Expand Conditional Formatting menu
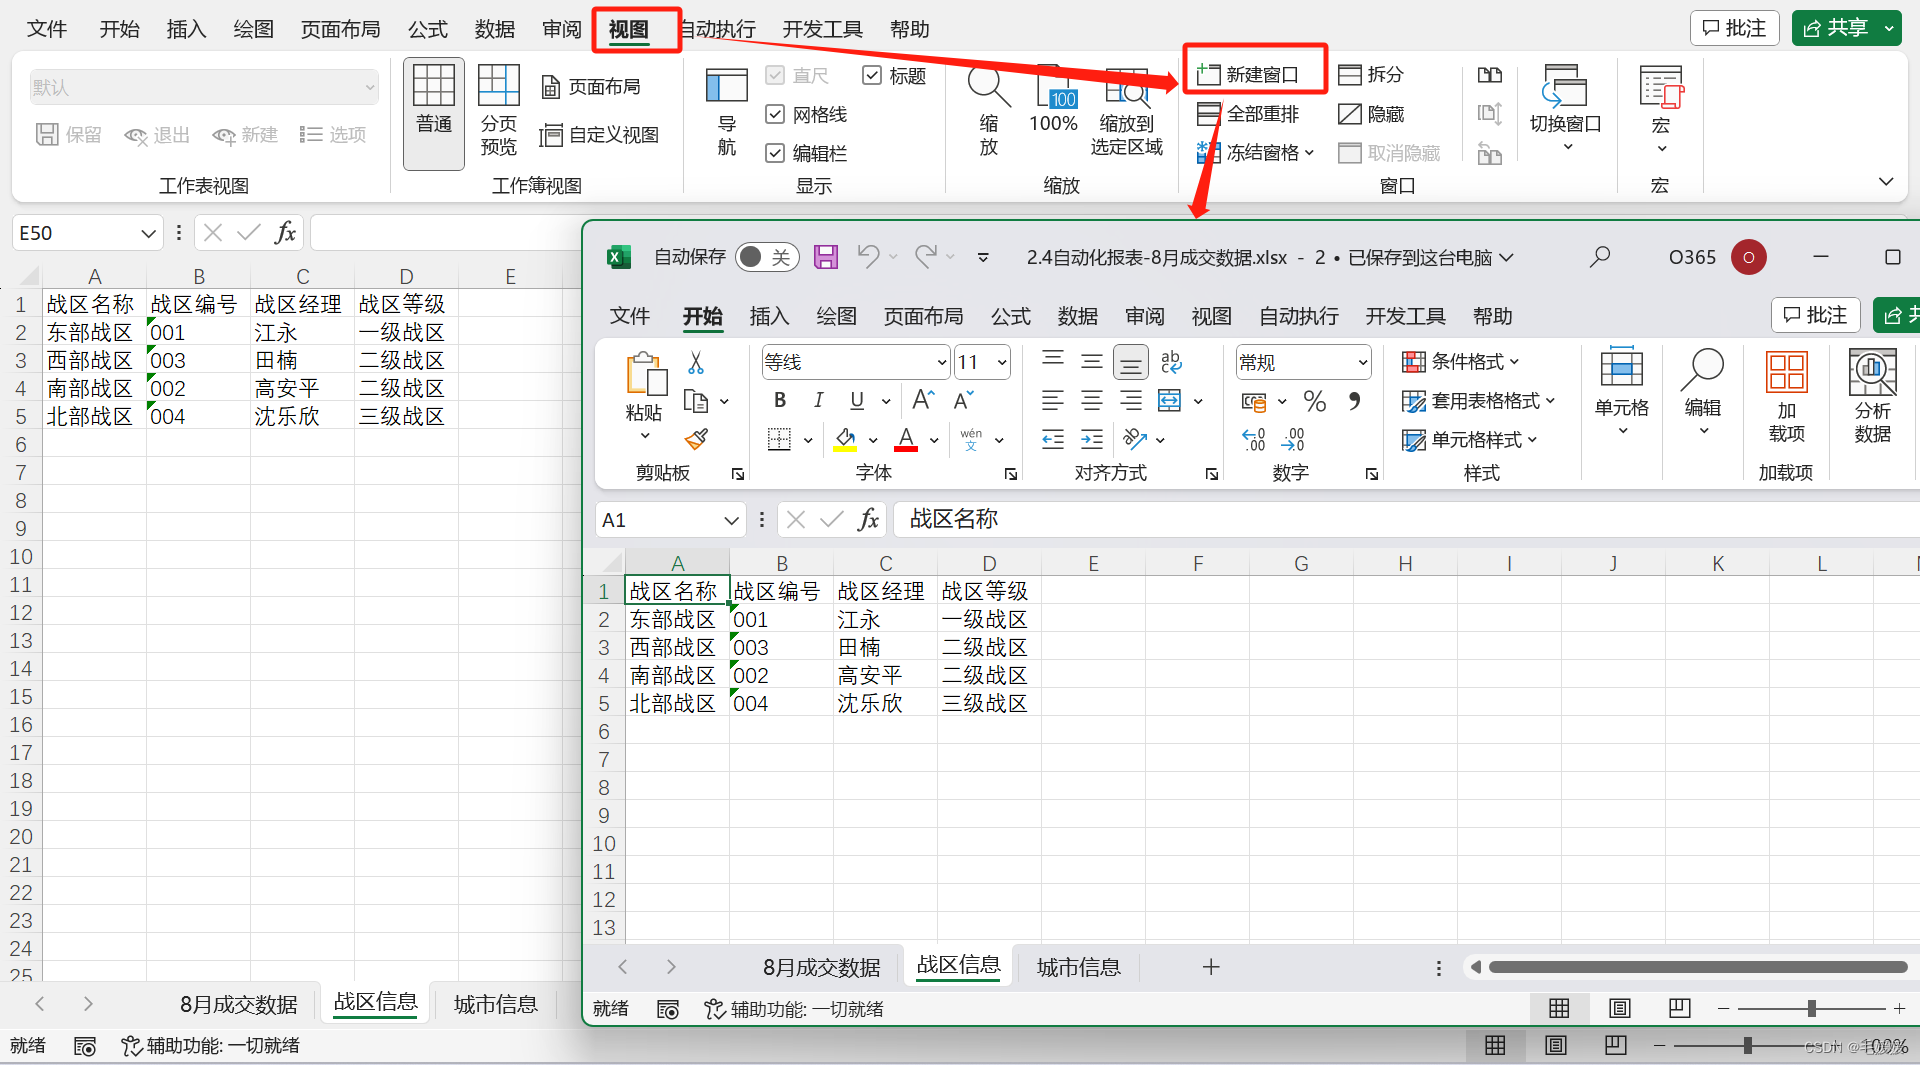 [1461, 362]
